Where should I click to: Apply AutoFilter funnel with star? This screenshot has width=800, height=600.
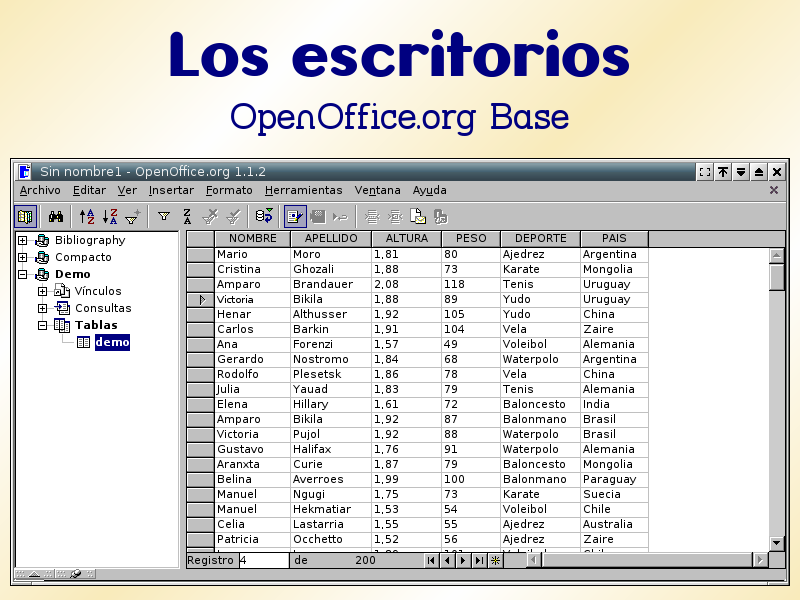tap(133, 217)
